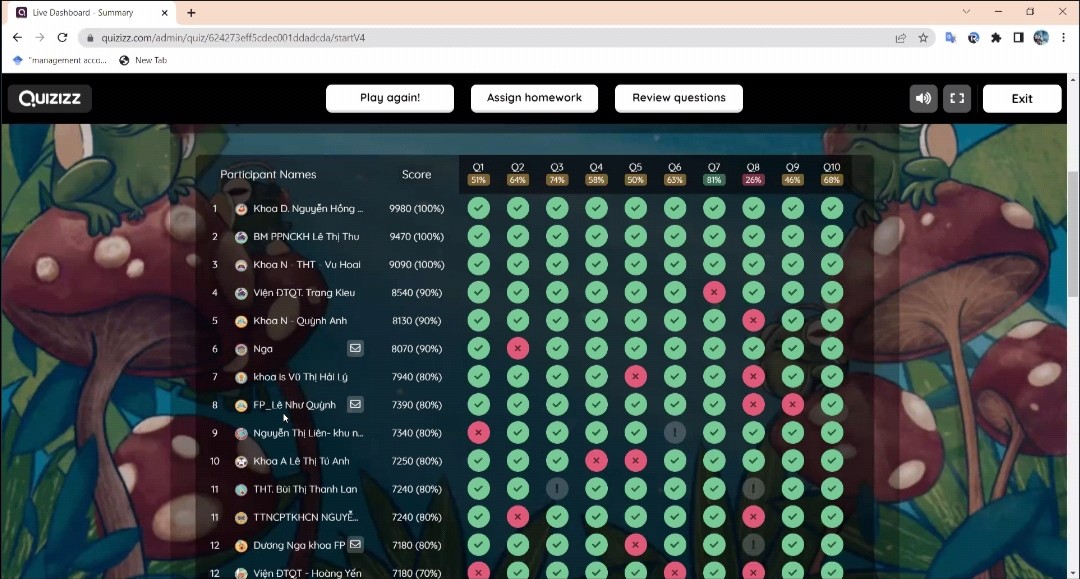Click Trang Kieu's wrong answer mark for Q7

coord(714,293)
